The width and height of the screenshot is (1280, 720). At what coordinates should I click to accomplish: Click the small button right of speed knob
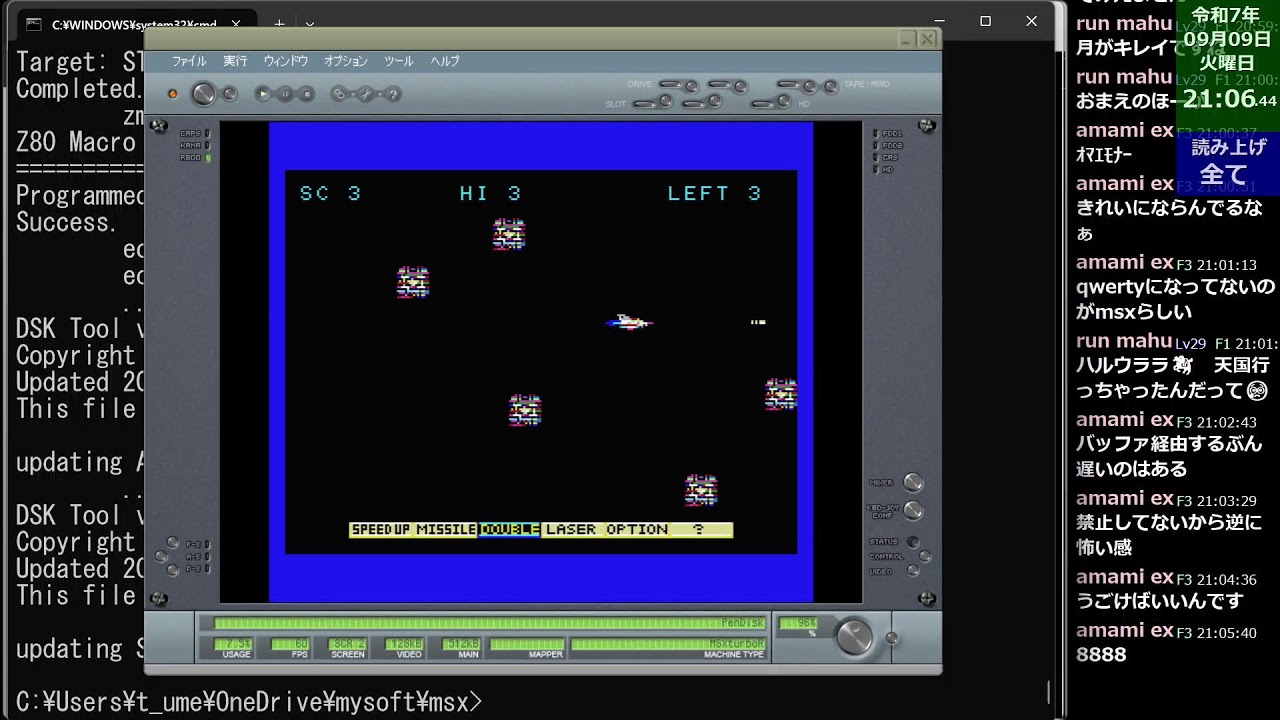892,638
